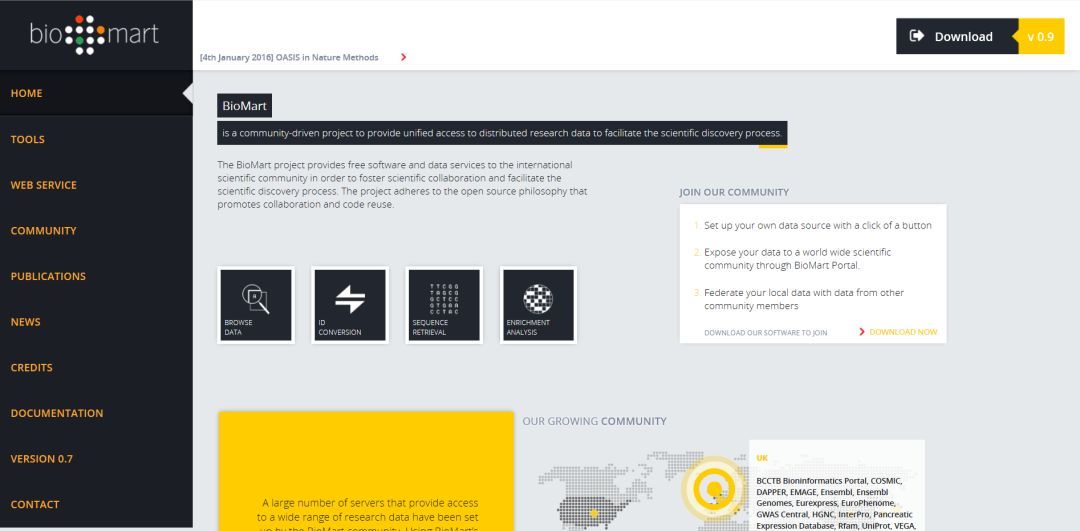This screenshot has width=1080, height=531.
Task: Open the Publications menu item
Action: pyautogui.click(x=96, y=276)
